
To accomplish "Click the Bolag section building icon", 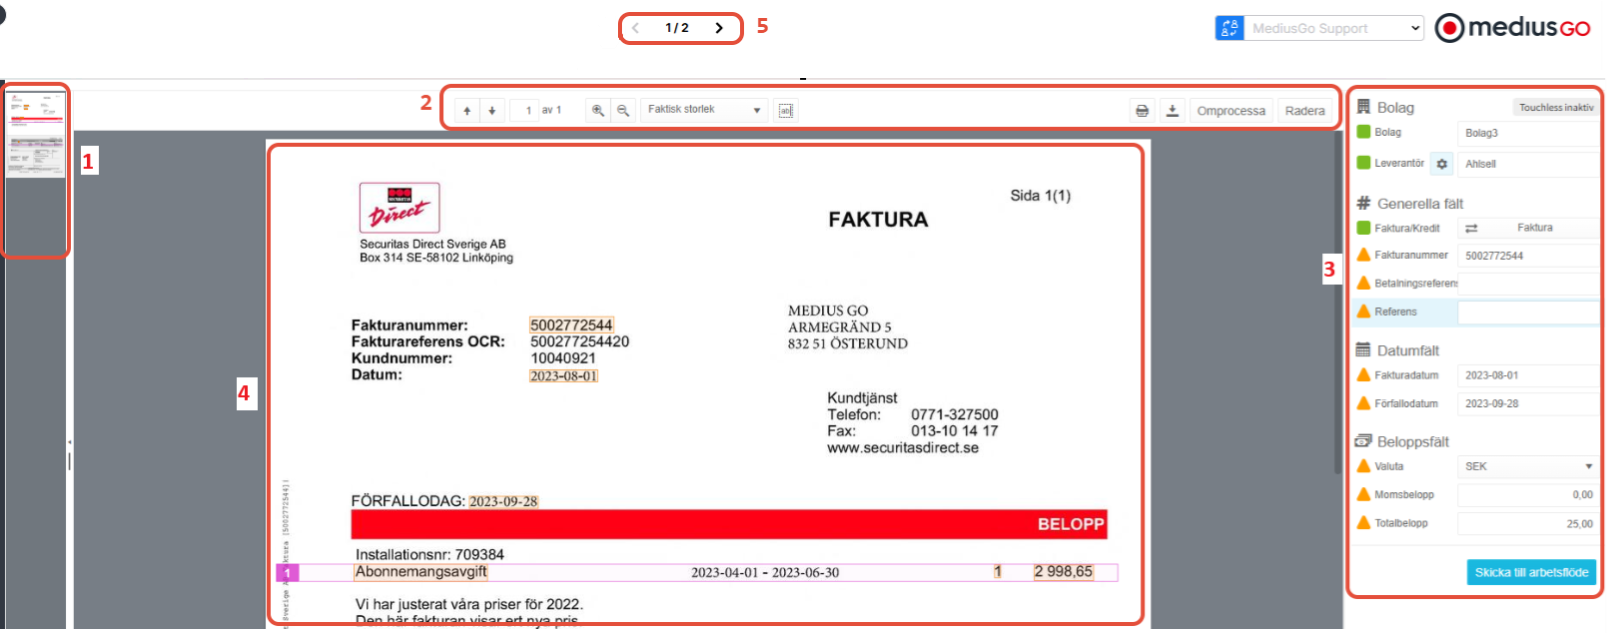I will pyautogui.click(x=1363, y=107).
